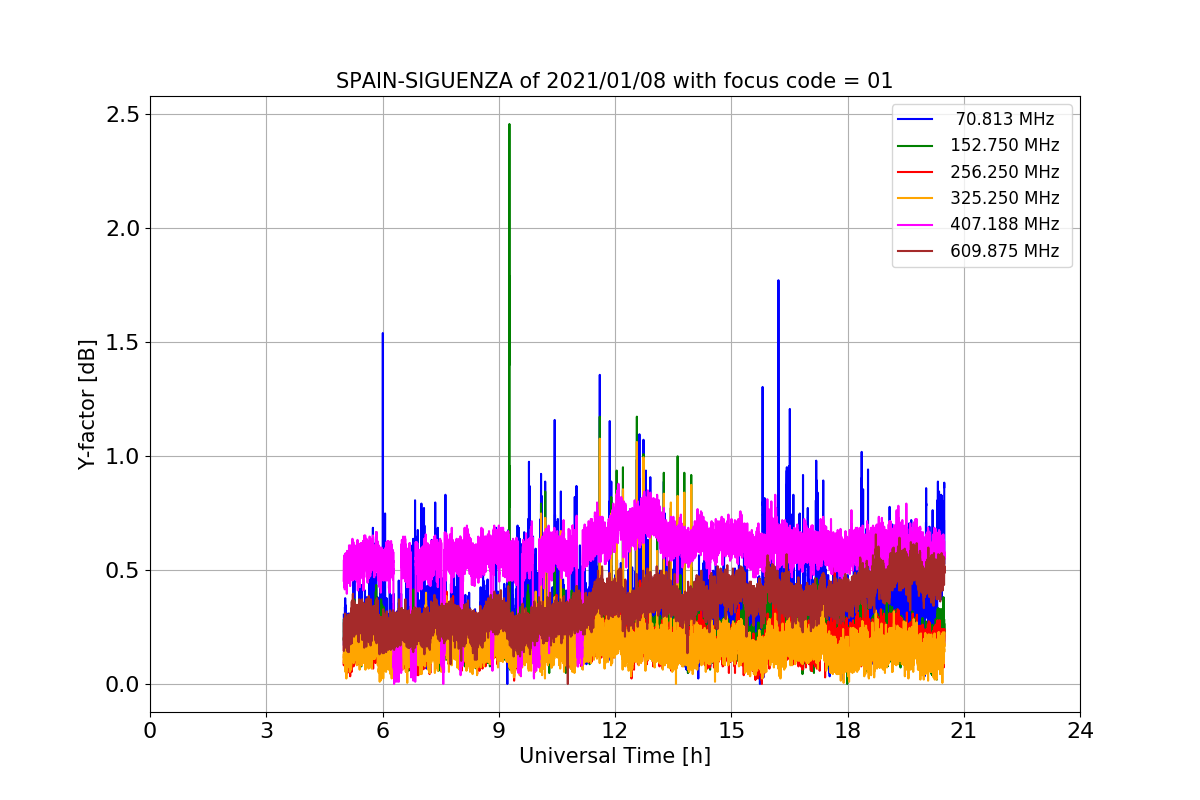Click the x-axis tick label 12
This screenshot has height=800, width=1200.
pos(615,731)
